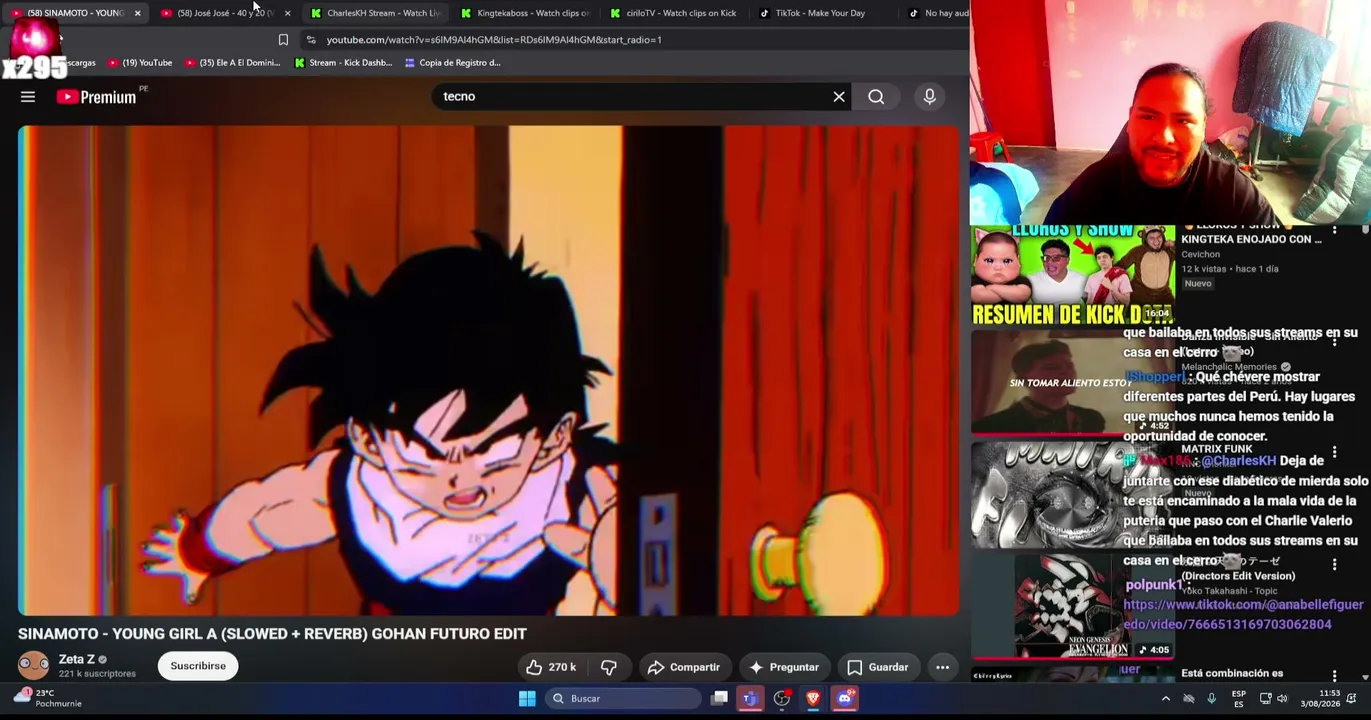Close the José José tab
The image size is (1371, 720).
[x=288, y=13]
